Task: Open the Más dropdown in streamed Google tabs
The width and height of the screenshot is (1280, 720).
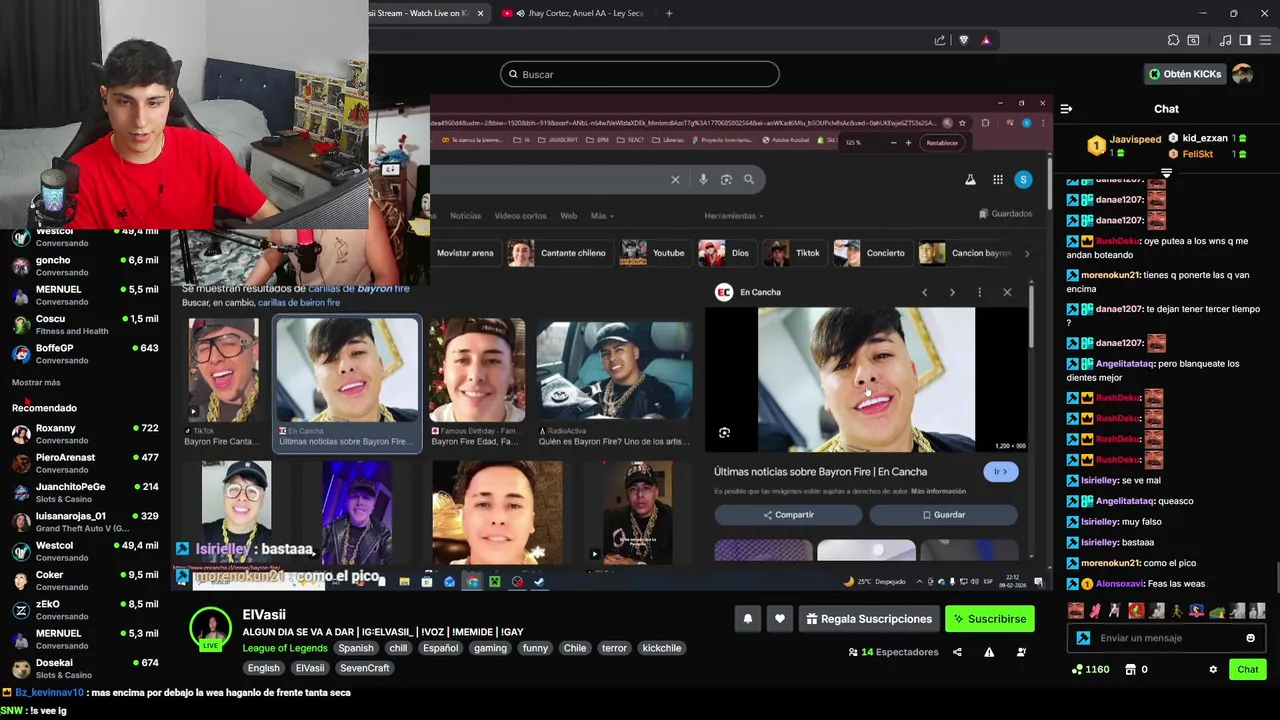Action: point(602,215)
